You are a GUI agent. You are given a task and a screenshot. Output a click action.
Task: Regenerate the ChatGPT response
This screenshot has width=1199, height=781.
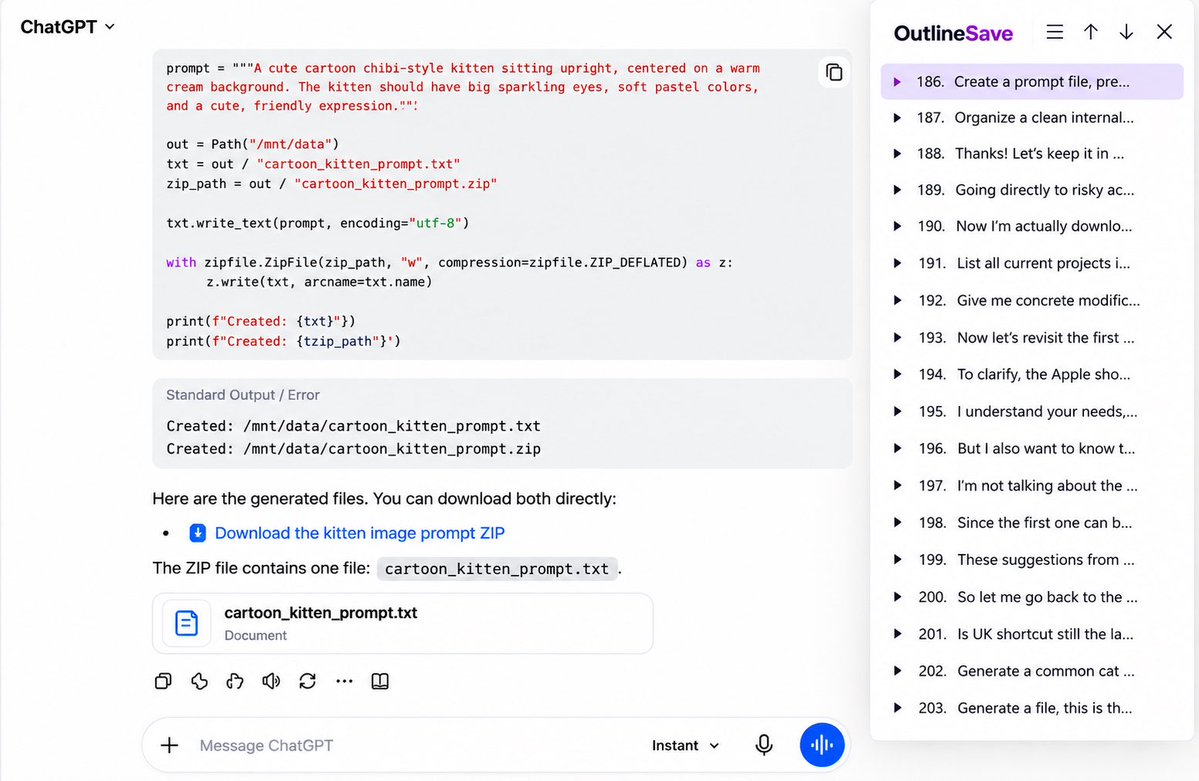click(307, 681)
